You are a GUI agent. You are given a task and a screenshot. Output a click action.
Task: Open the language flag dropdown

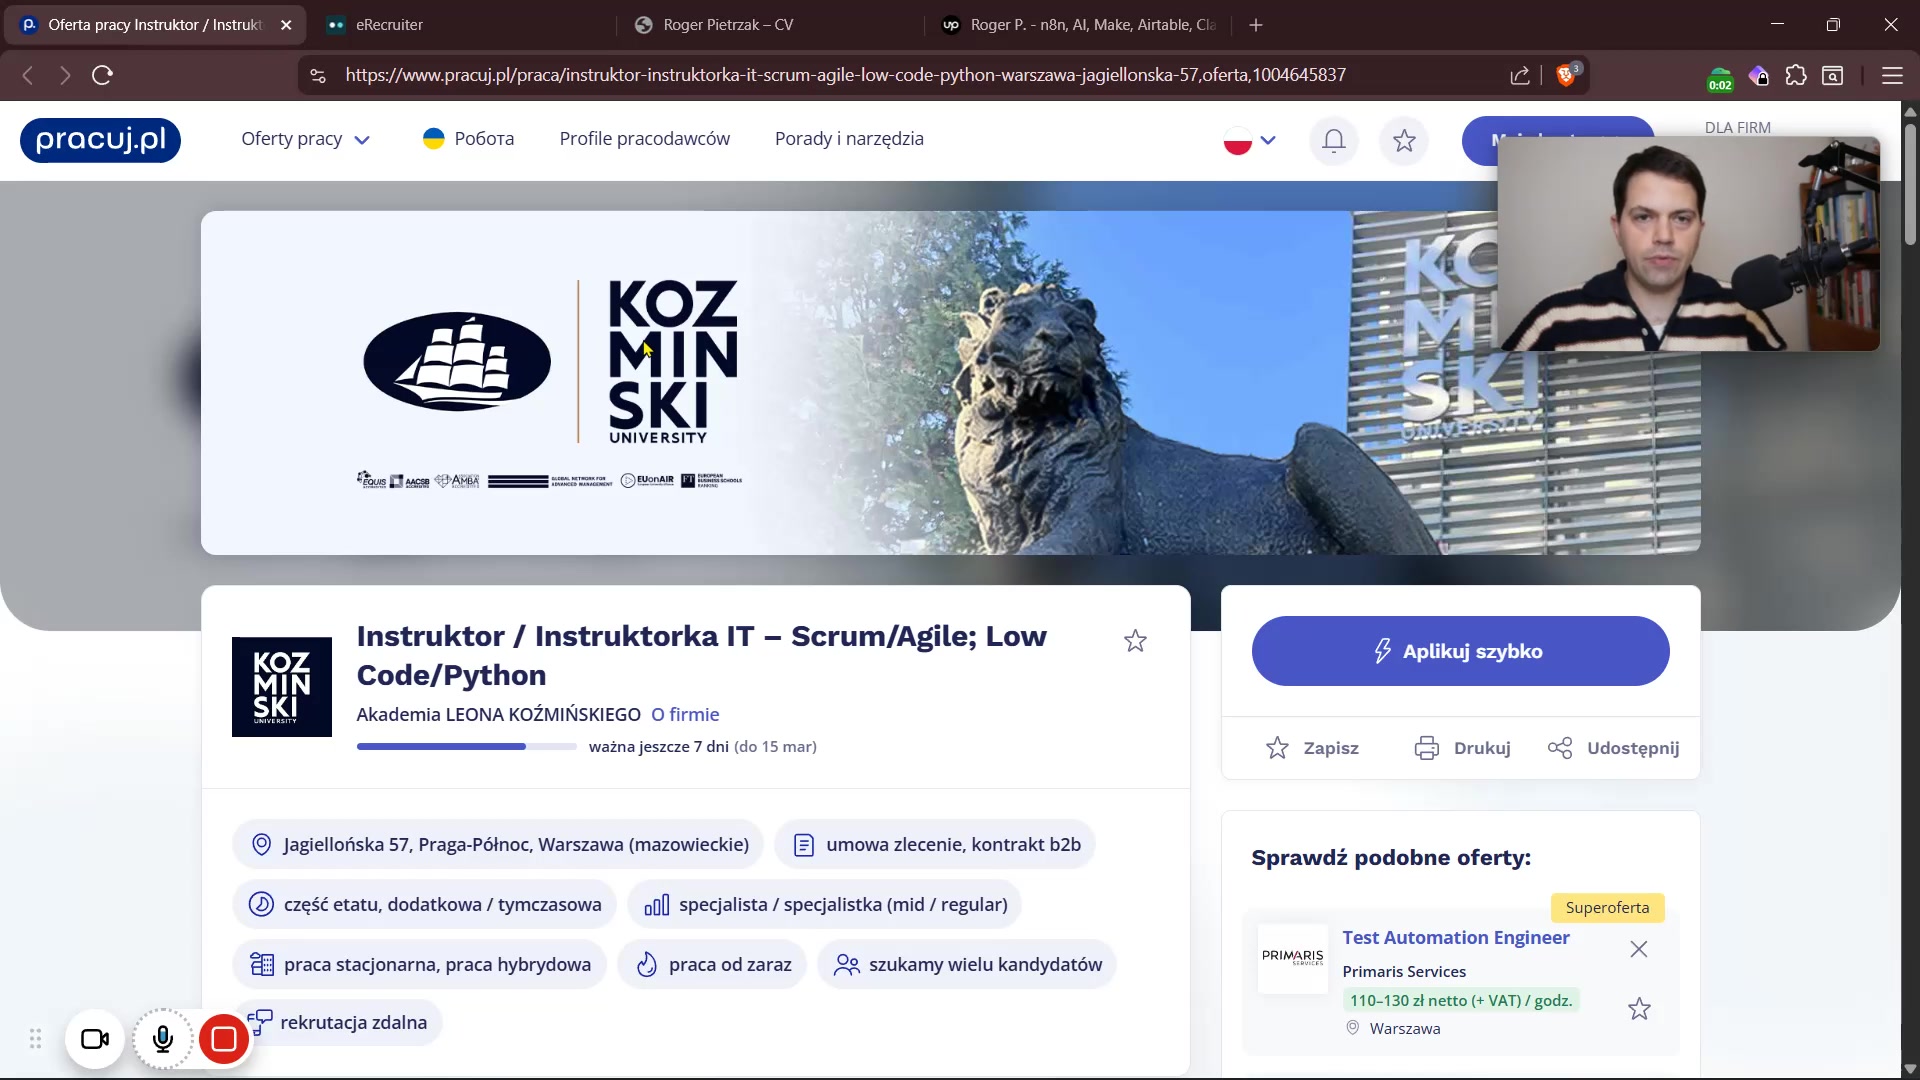1250,141
